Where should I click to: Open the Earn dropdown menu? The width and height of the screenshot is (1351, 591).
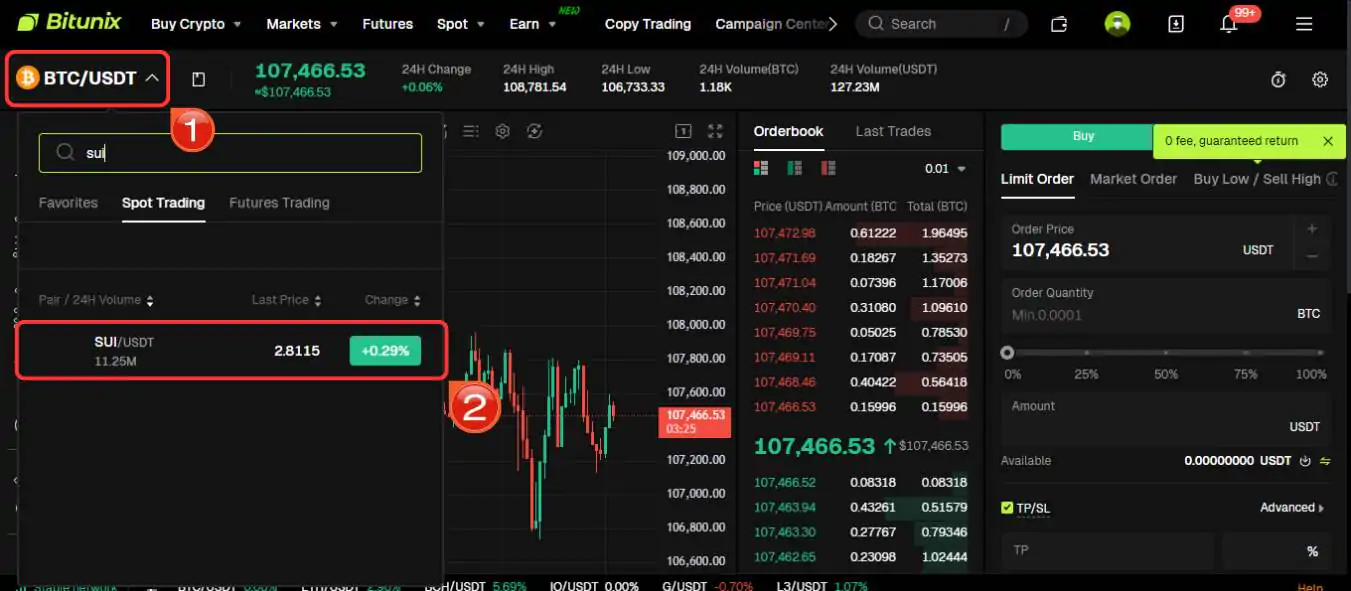coord(532,24)
